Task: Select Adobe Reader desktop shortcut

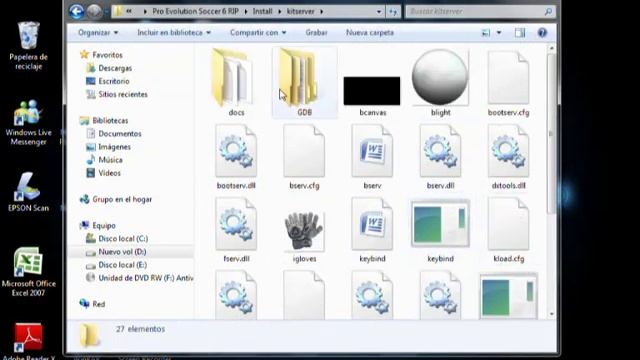Action: coord(28,341)
